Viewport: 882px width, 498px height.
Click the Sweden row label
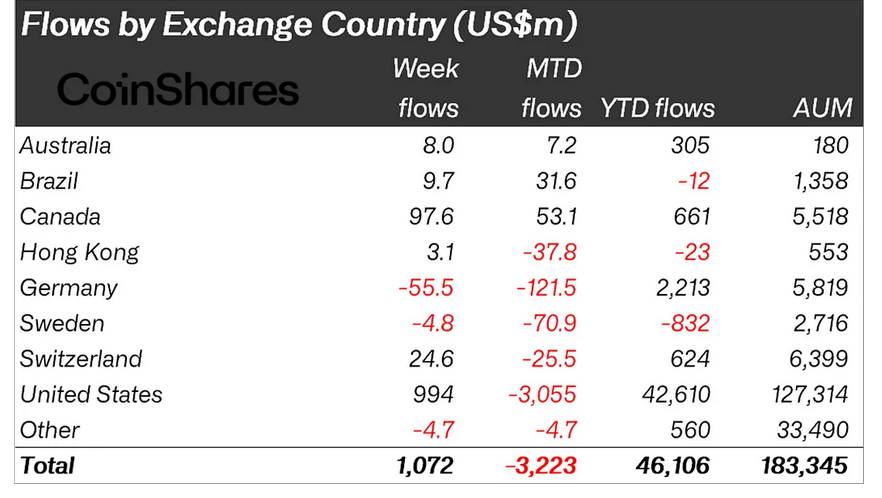coord(62,323)
